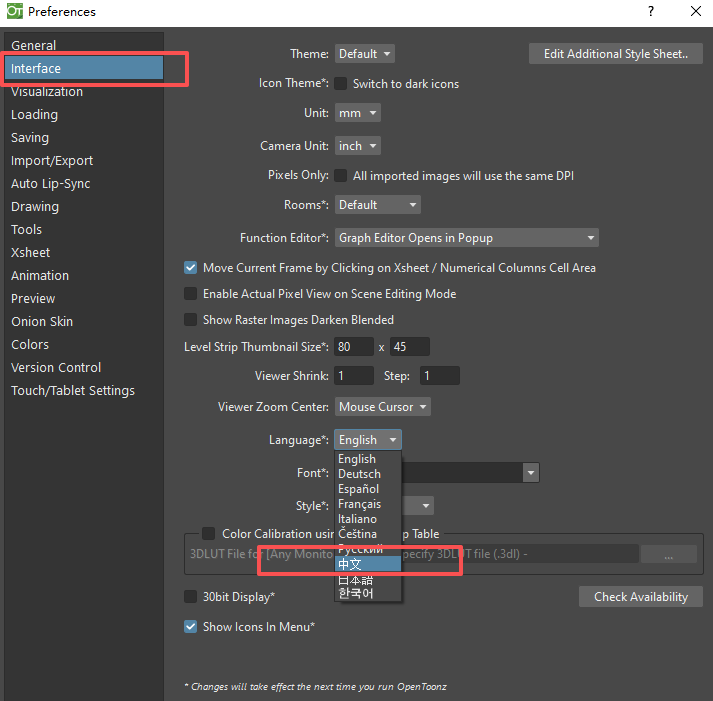Uncheck Show Icons In Menu option
The height and width of the screenshot is (701, 713).
tap(191, 626)
